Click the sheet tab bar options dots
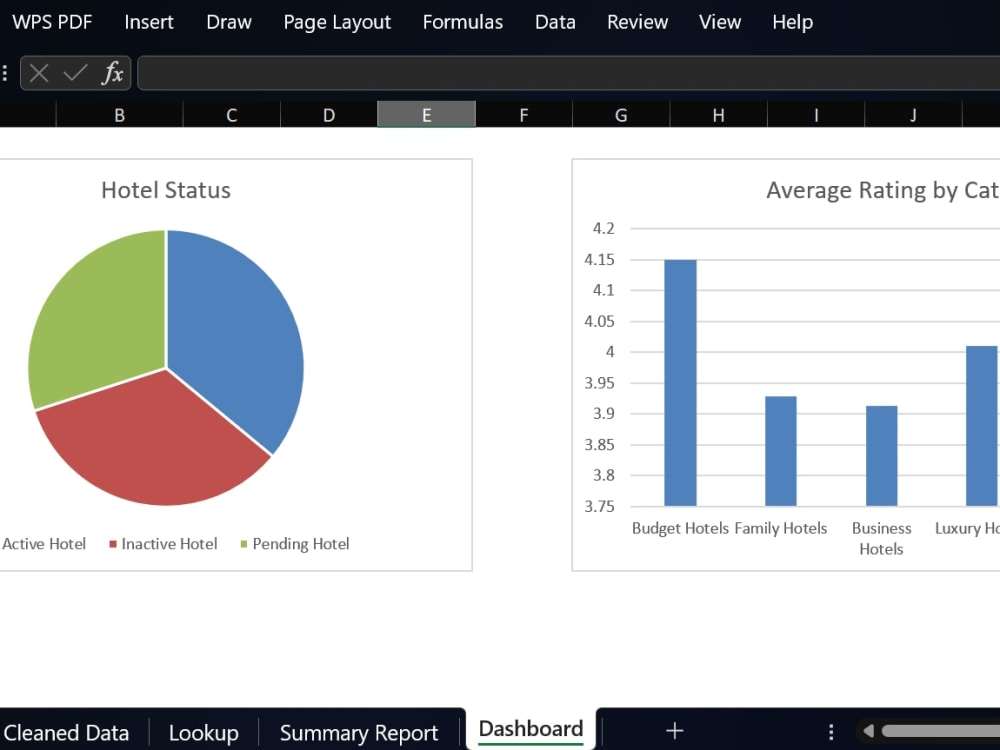1000x750 pixels. (830, 731)
